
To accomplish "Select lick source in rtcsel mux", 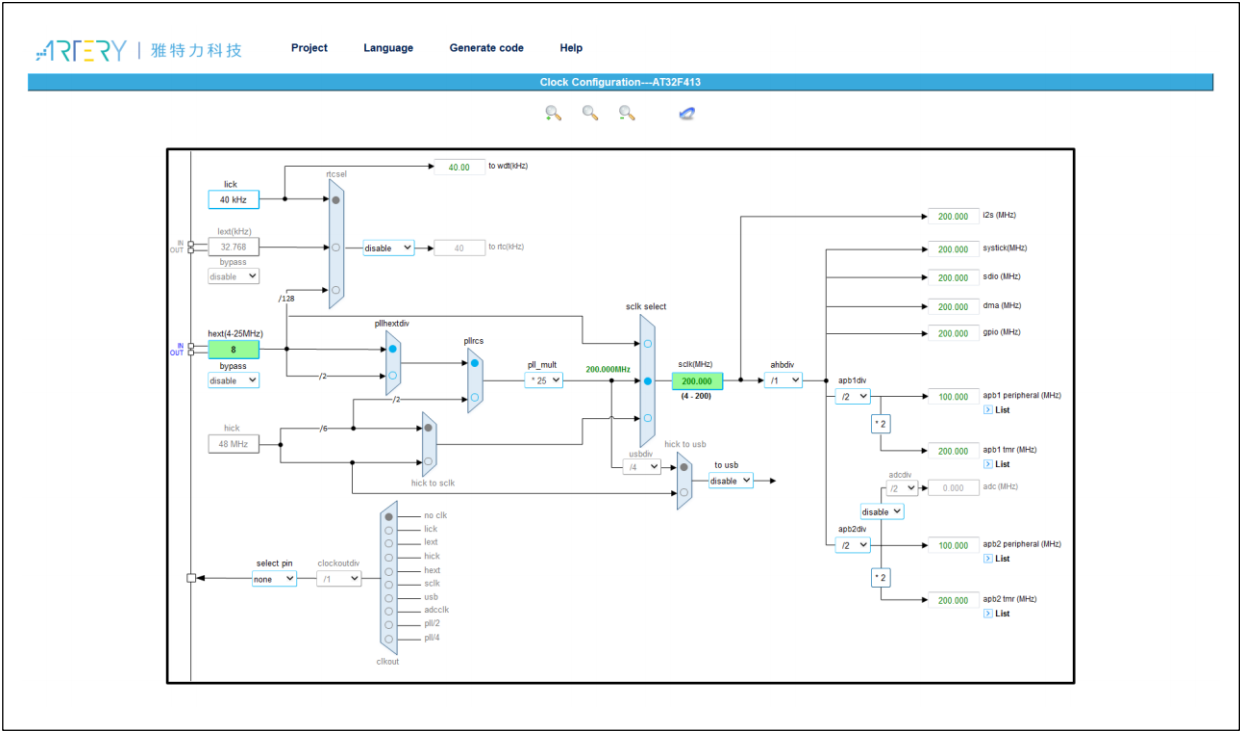I will point(336,200).
